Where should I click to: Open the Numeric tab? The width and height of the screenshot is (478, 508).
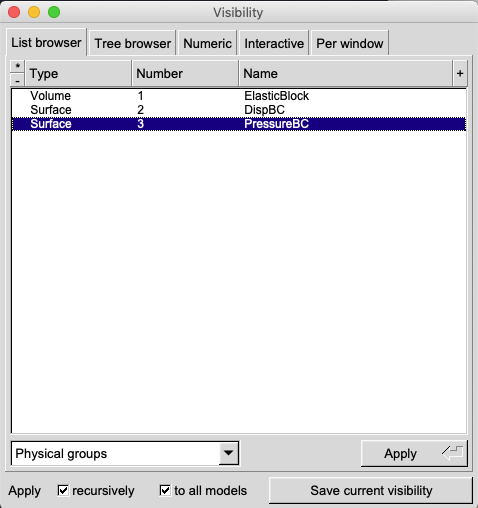click(207, 43)
